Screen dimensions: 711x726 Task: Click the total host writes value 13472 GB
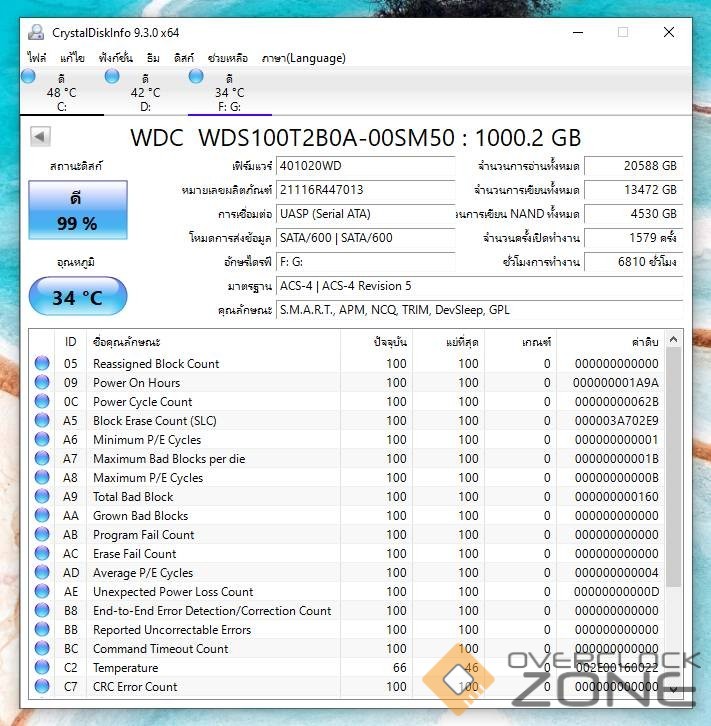(x=634, y=190)
